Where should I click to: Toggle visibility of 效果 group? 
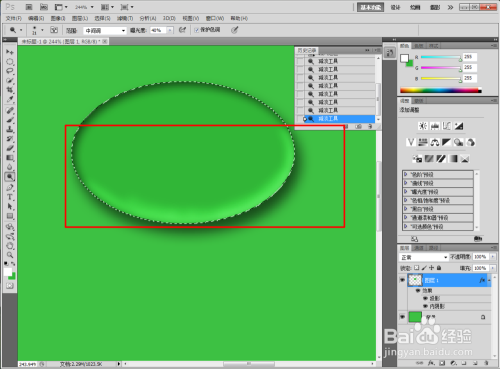[418, 291]
